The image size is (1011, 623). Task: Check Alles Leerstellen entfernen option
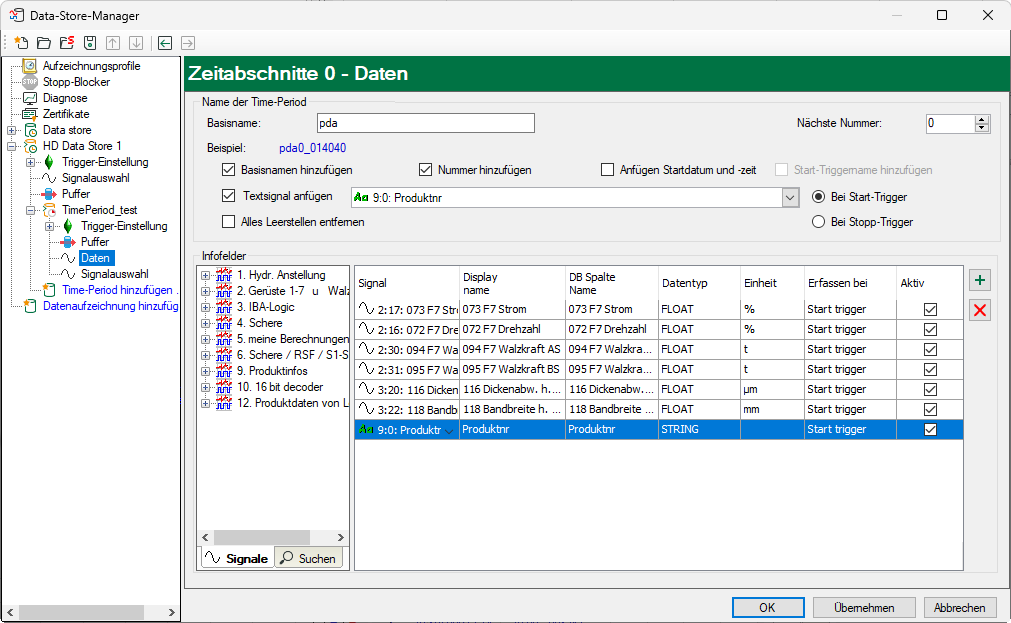(229, 222)
